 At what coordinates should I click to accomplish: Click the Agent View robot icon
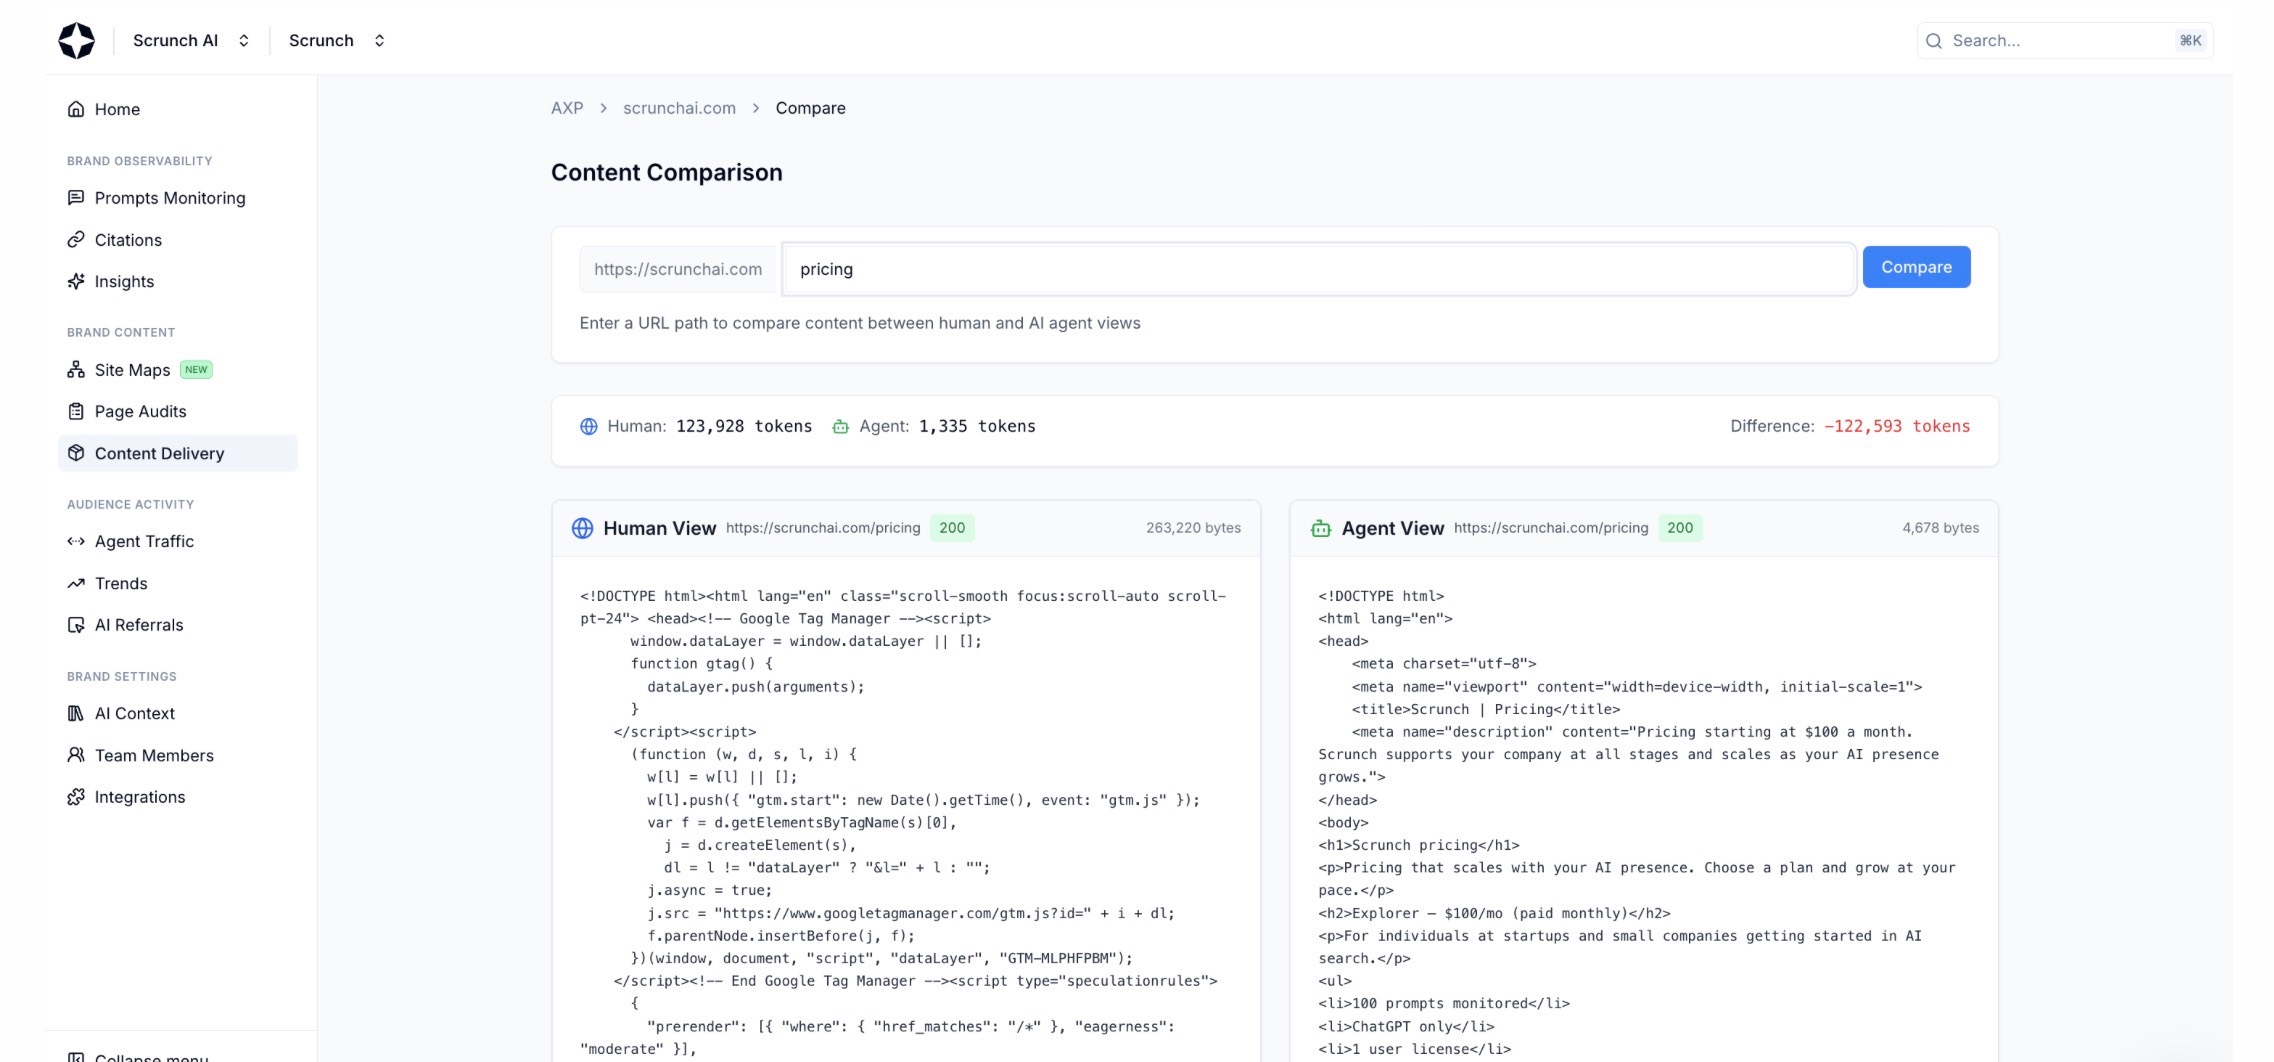[x=1321, y=528]
